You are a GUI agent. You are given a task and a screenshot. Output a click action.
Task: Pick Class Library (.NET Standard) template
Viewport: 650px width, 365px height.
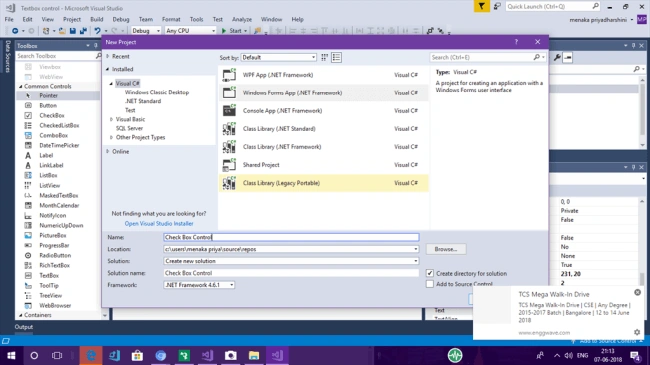coord(323,129)
